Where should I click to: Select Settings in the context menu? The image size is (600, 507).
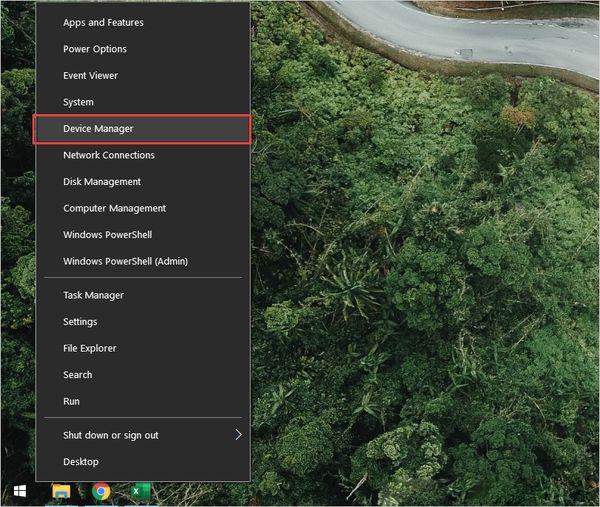point(80,322)
